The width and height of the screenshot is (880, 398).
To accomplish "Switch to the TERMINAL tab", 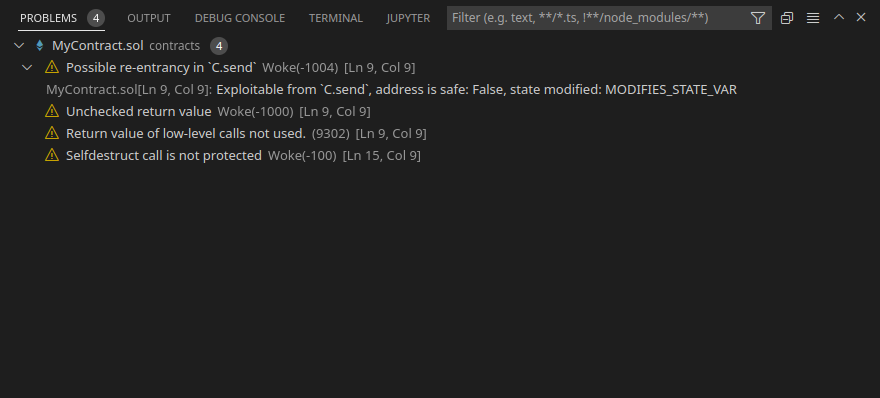I will [336, 18].
